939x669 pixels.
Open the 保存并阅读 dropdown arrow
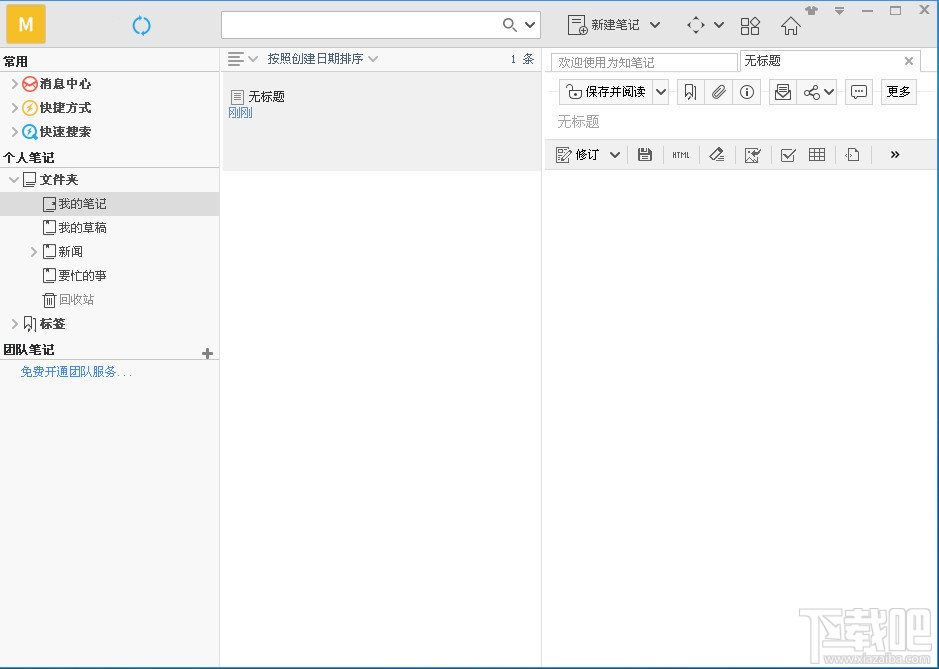(661, 92)
